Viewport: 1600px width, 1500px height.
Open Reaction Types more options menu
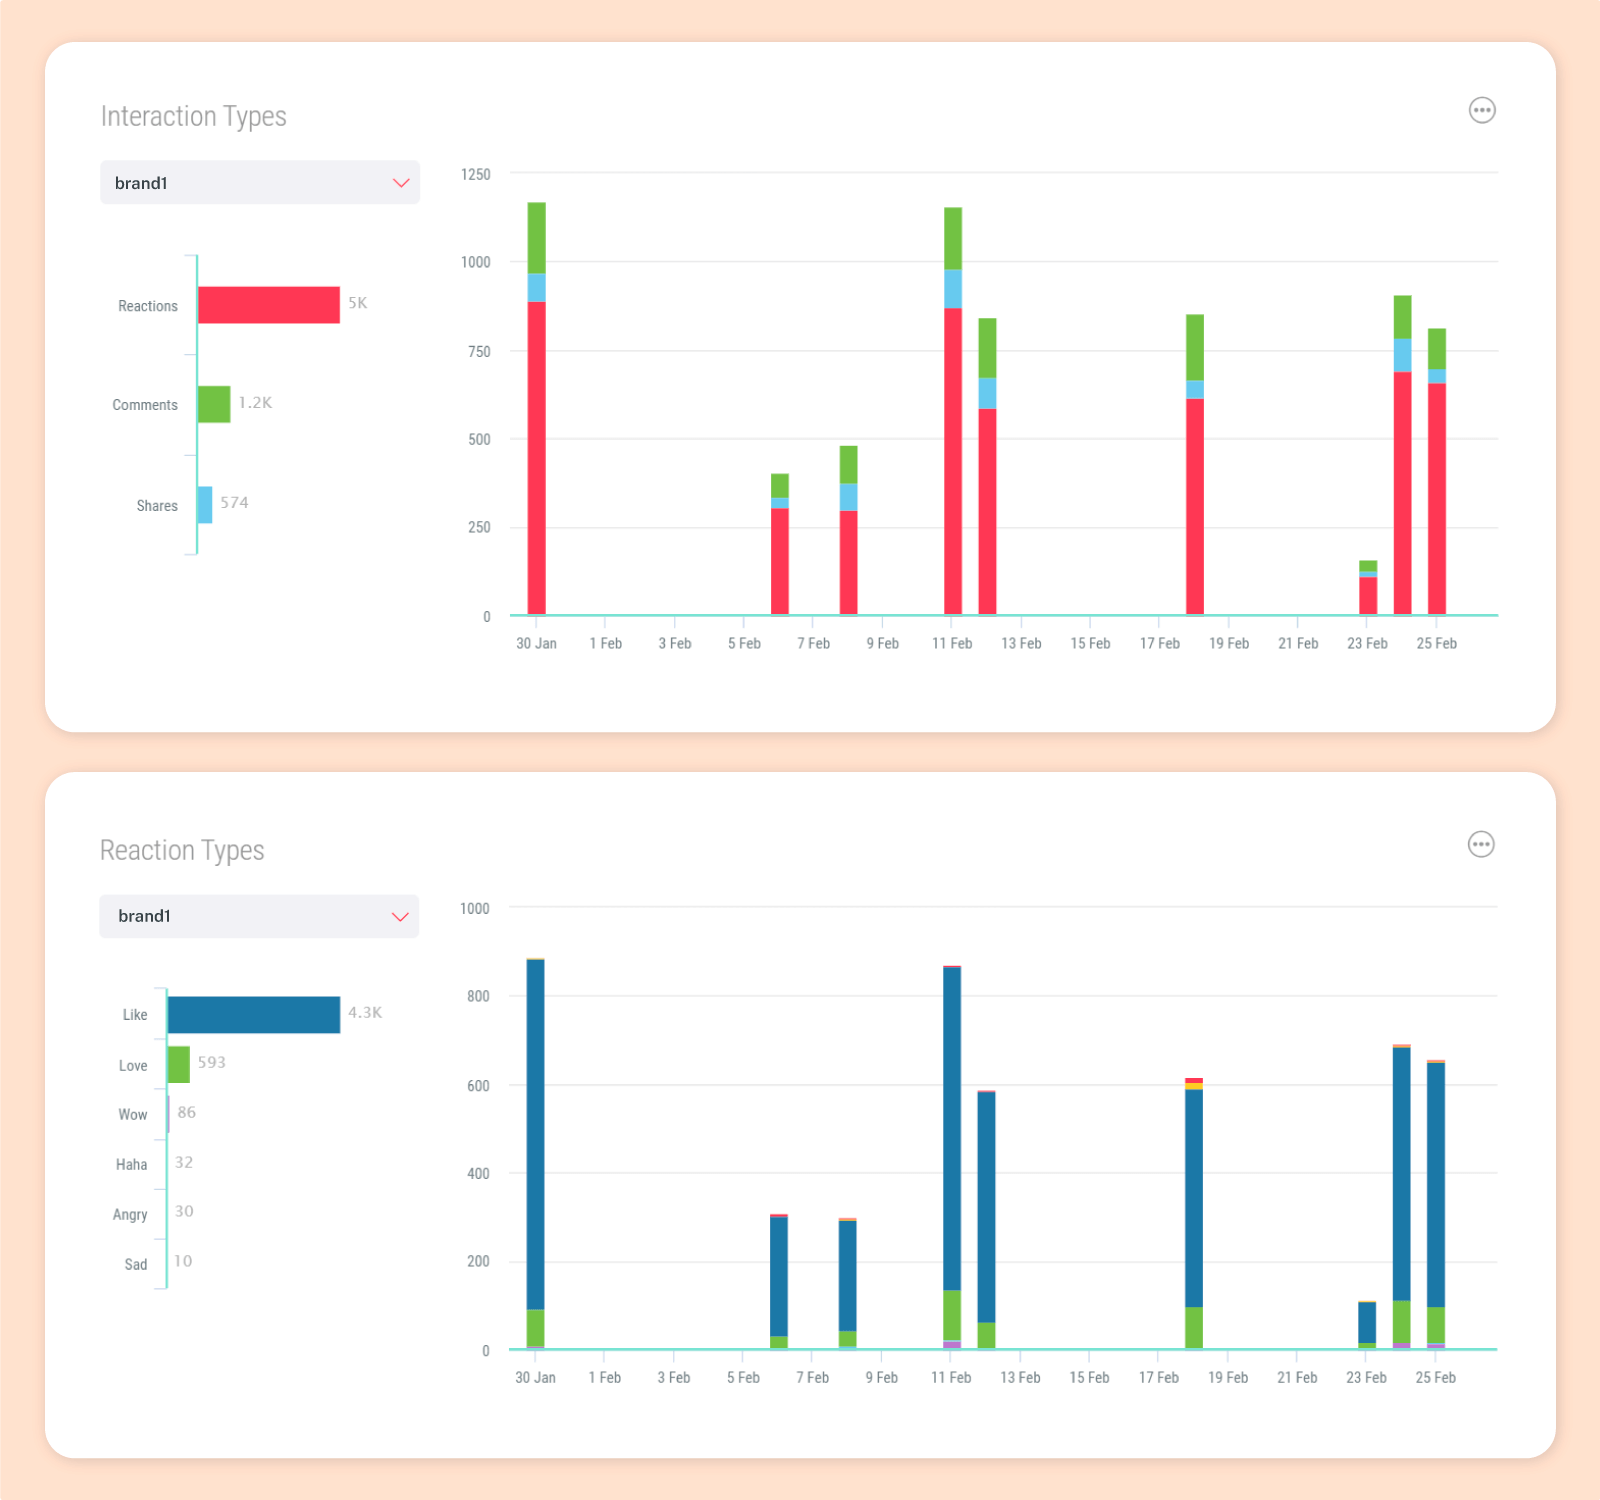click(1481, 844)
